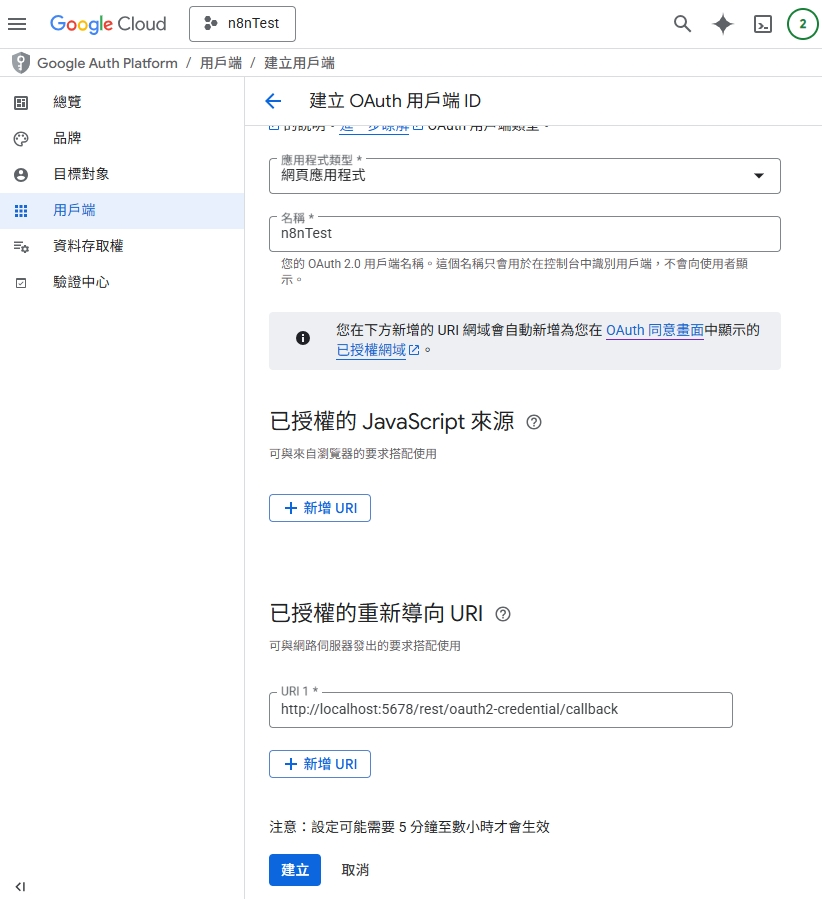Open the OAuth 同意畫面 link
Image resolution: width=822 pixels, height=899 pixels.
(x=655, y=330)
